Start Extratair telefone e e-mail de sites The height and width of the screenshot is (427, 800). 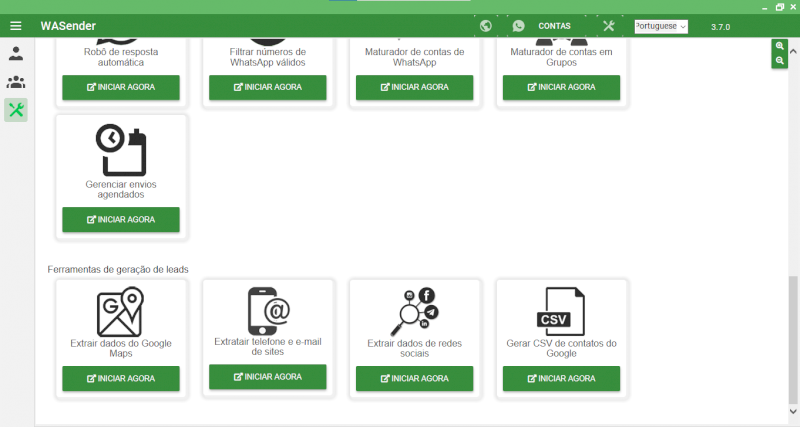[268, 377]
